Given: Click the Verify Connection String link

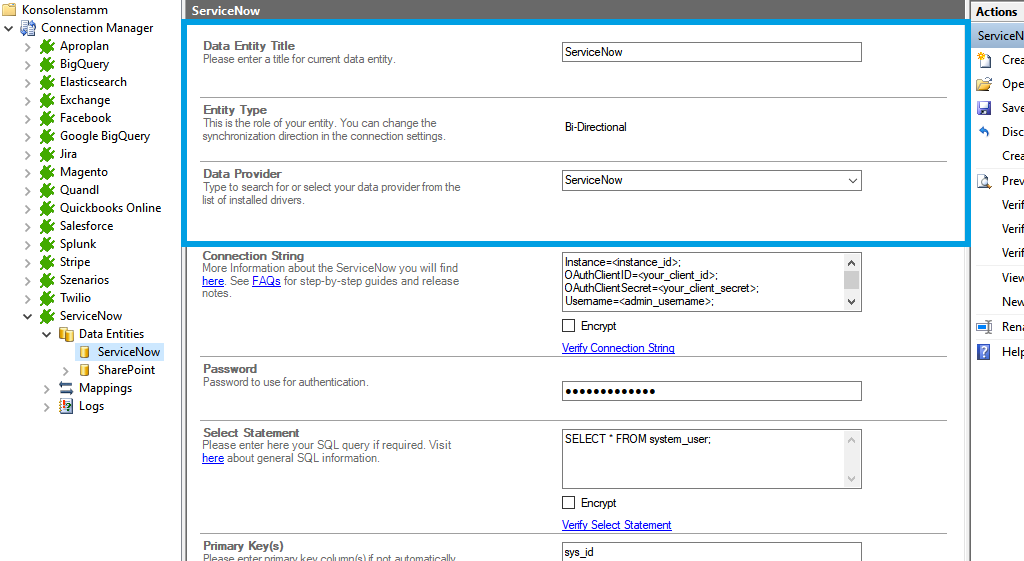Looking at the screenshot, I should click(618, 348).
